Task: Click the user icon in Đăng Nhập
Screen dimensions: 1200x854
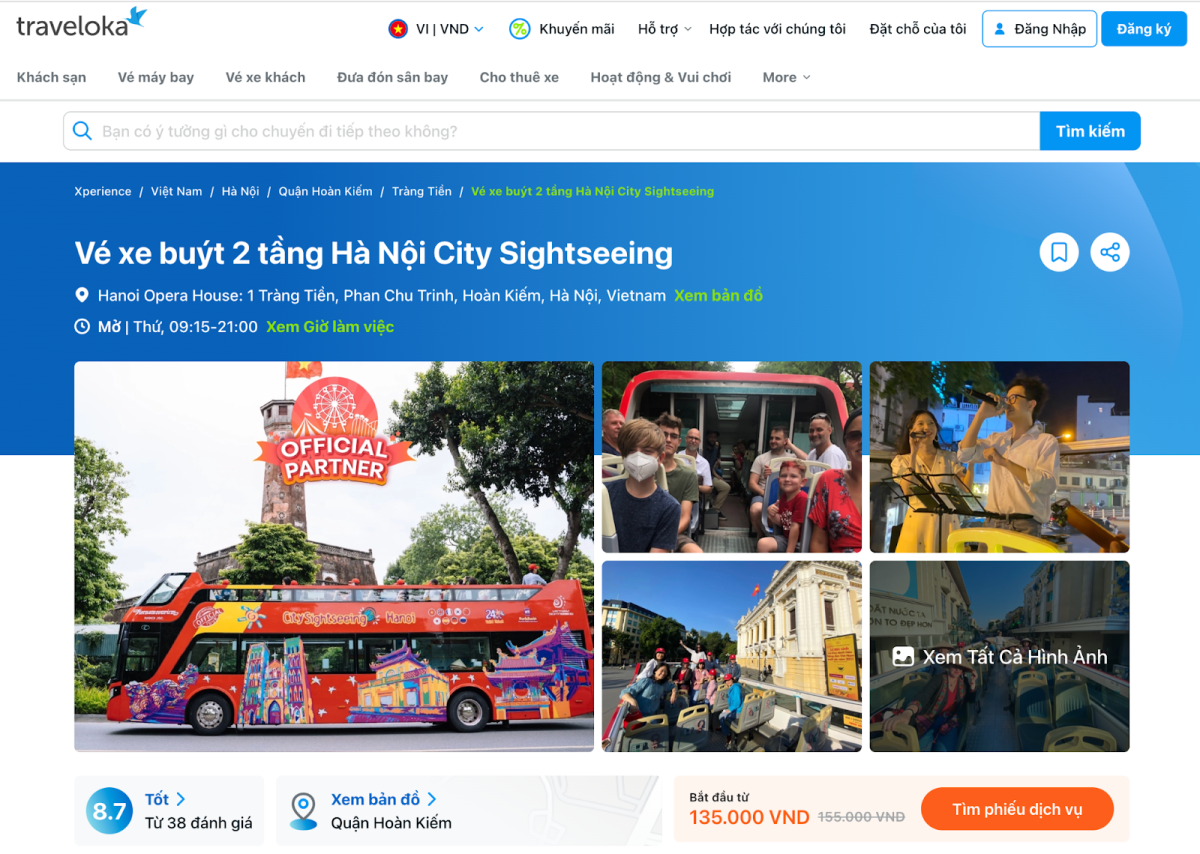Action: coord(999,29)
